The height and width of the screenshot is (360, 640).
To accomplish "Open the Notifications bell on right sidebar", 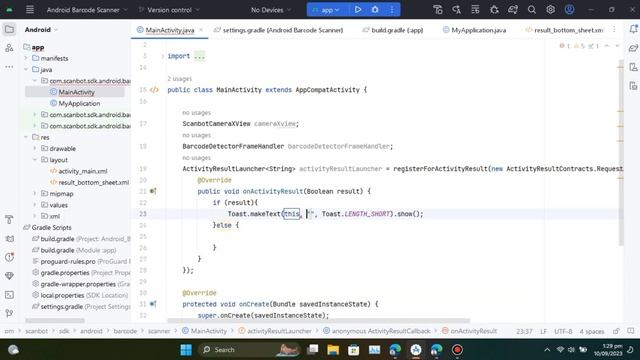I will pos(633,29).
